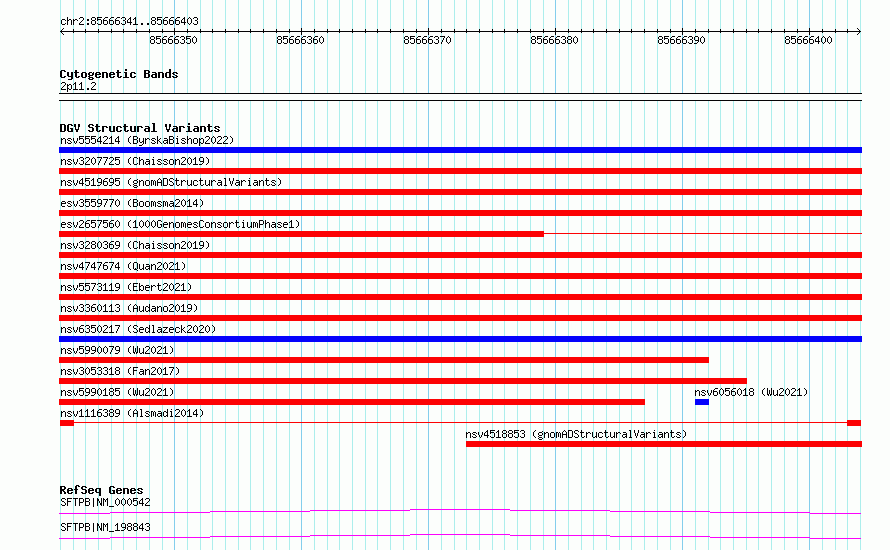The height and width of the screenshot is (550, 890).
Task: Open variant nsv3053318 (Fan2017) label
Action: tap(120, 371)
